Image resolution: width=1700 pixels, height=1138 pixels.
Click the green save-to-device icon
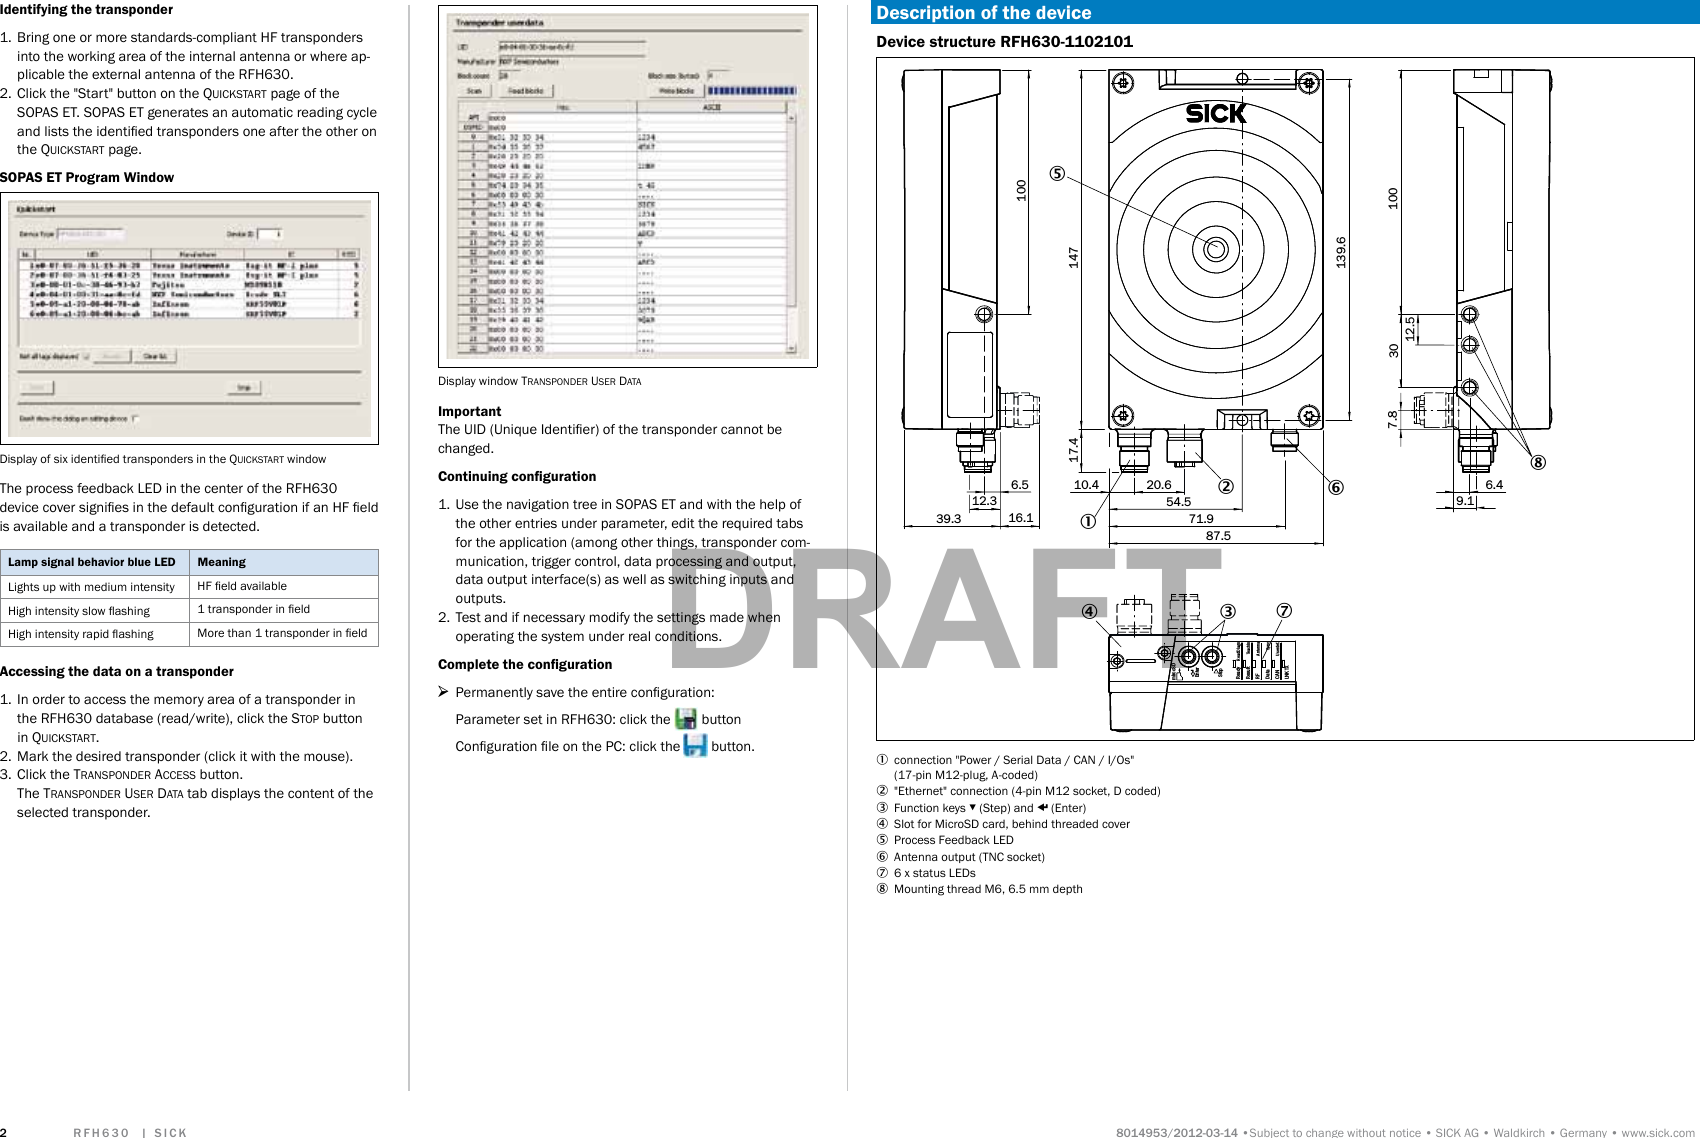tap(686, 719)
